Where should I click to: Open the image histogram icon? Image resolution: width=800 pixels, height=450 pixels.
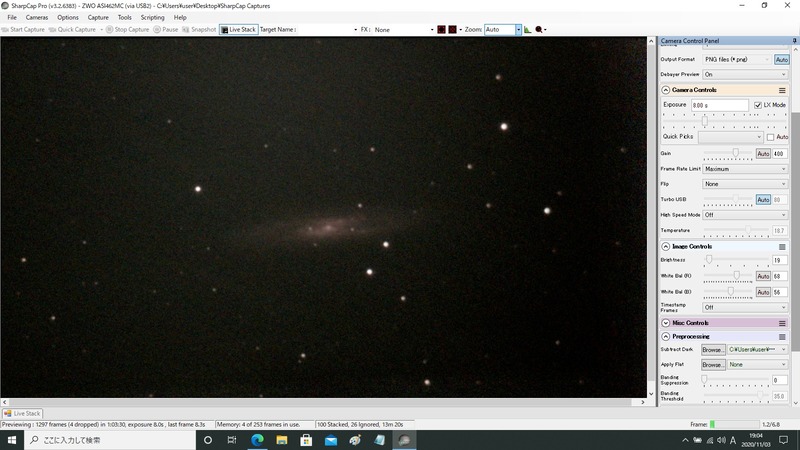527,30
